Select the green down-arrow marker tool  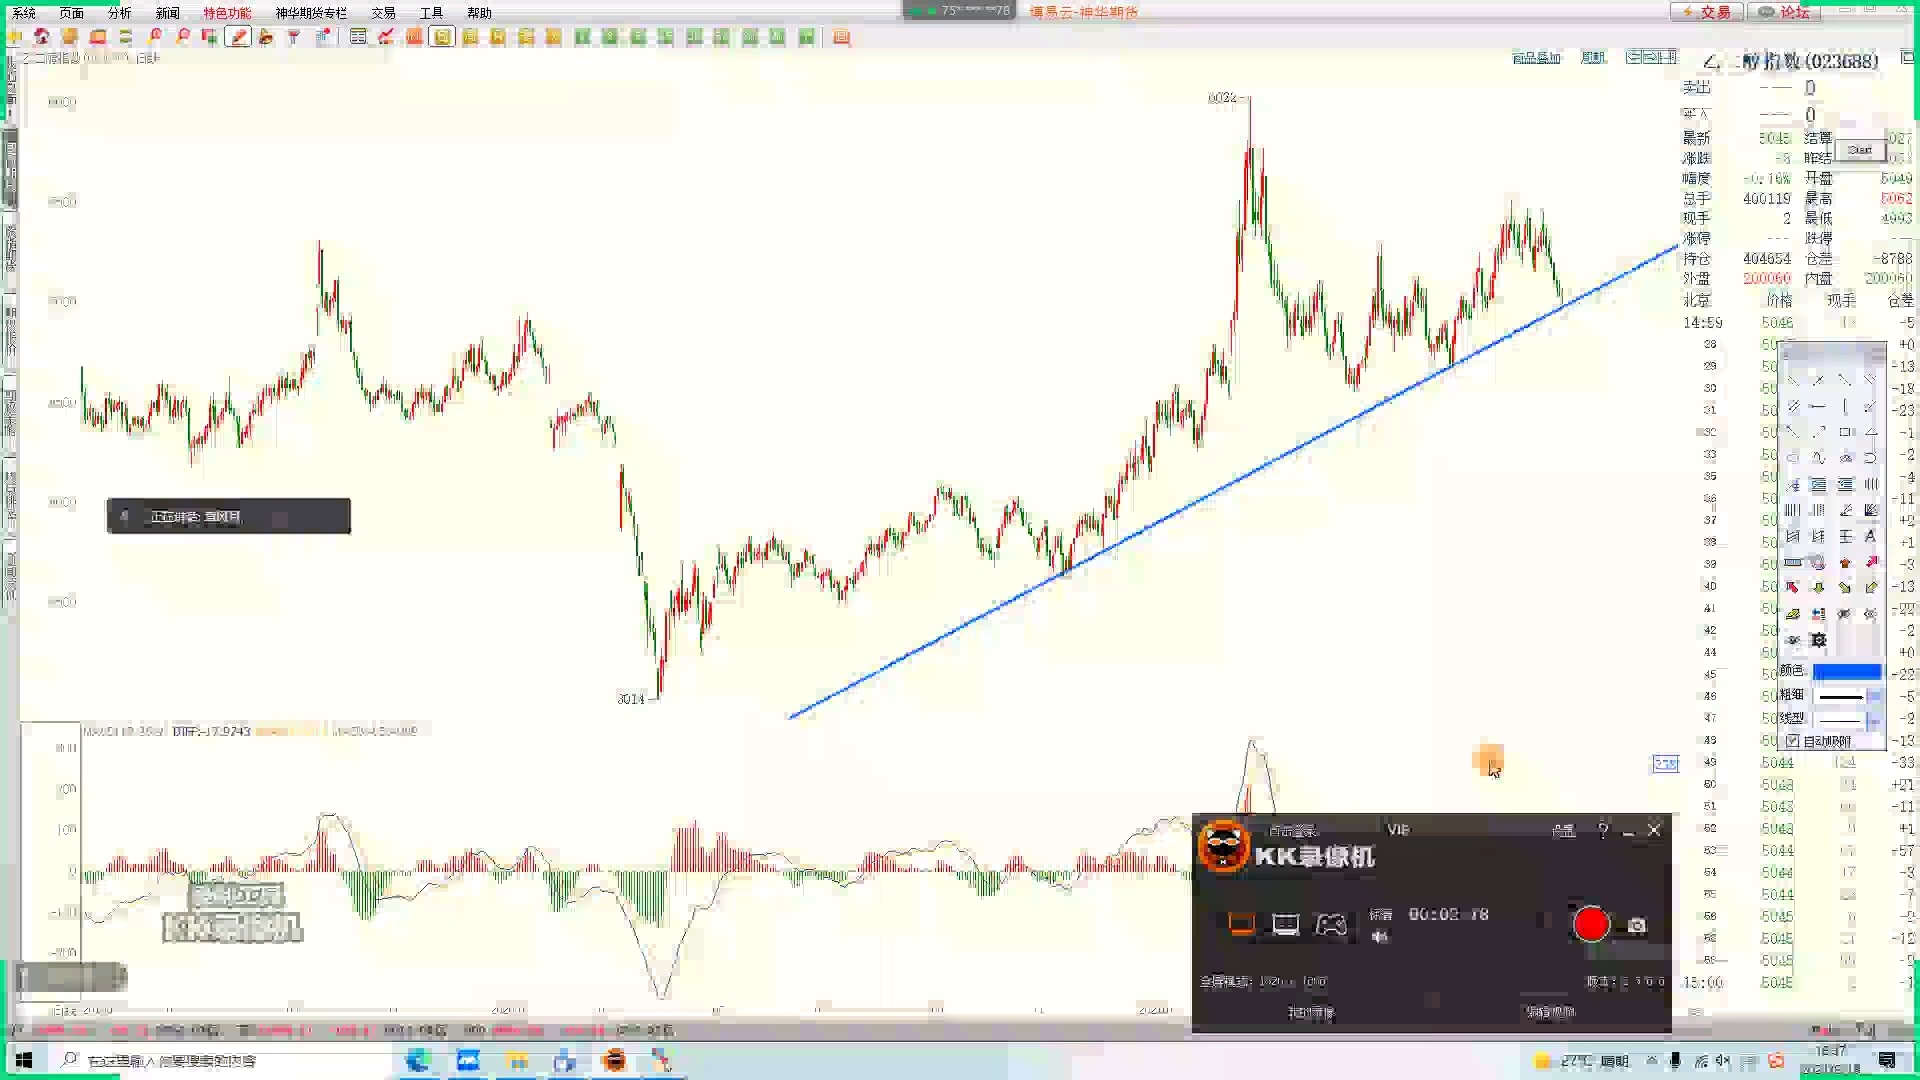[1819, 588]
